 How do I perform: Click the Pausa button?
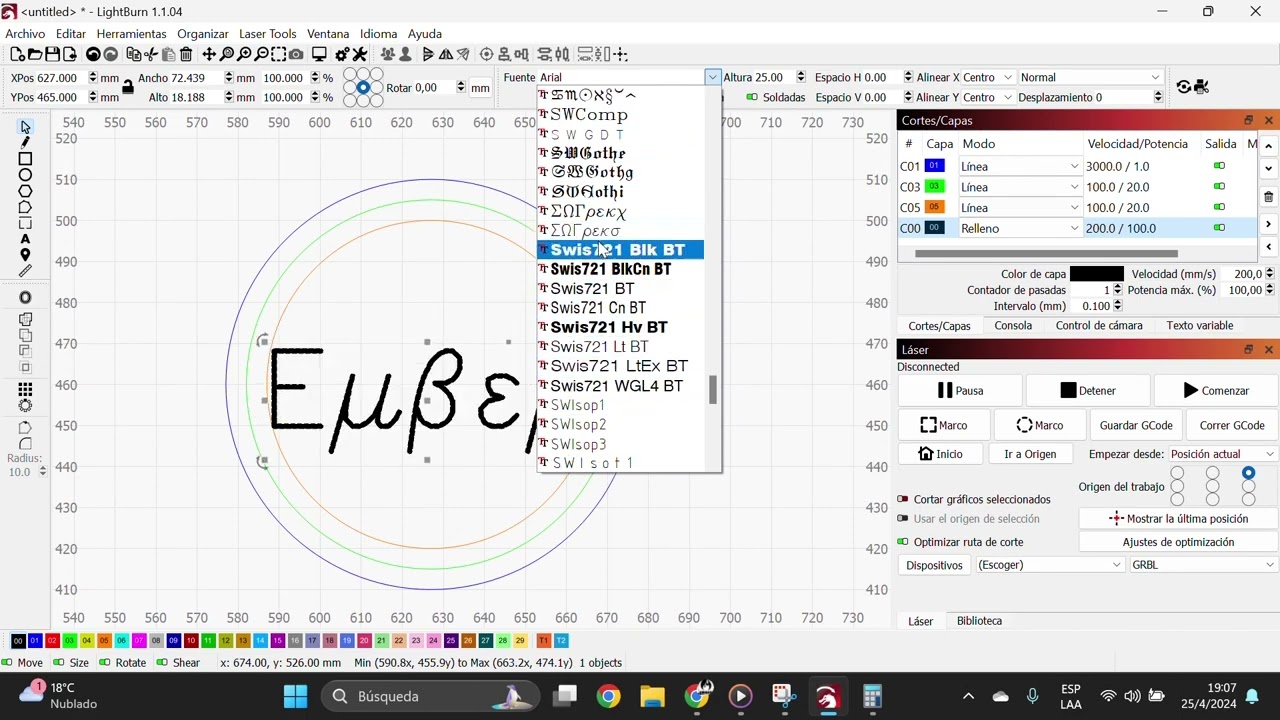click(x=959, y=391)
